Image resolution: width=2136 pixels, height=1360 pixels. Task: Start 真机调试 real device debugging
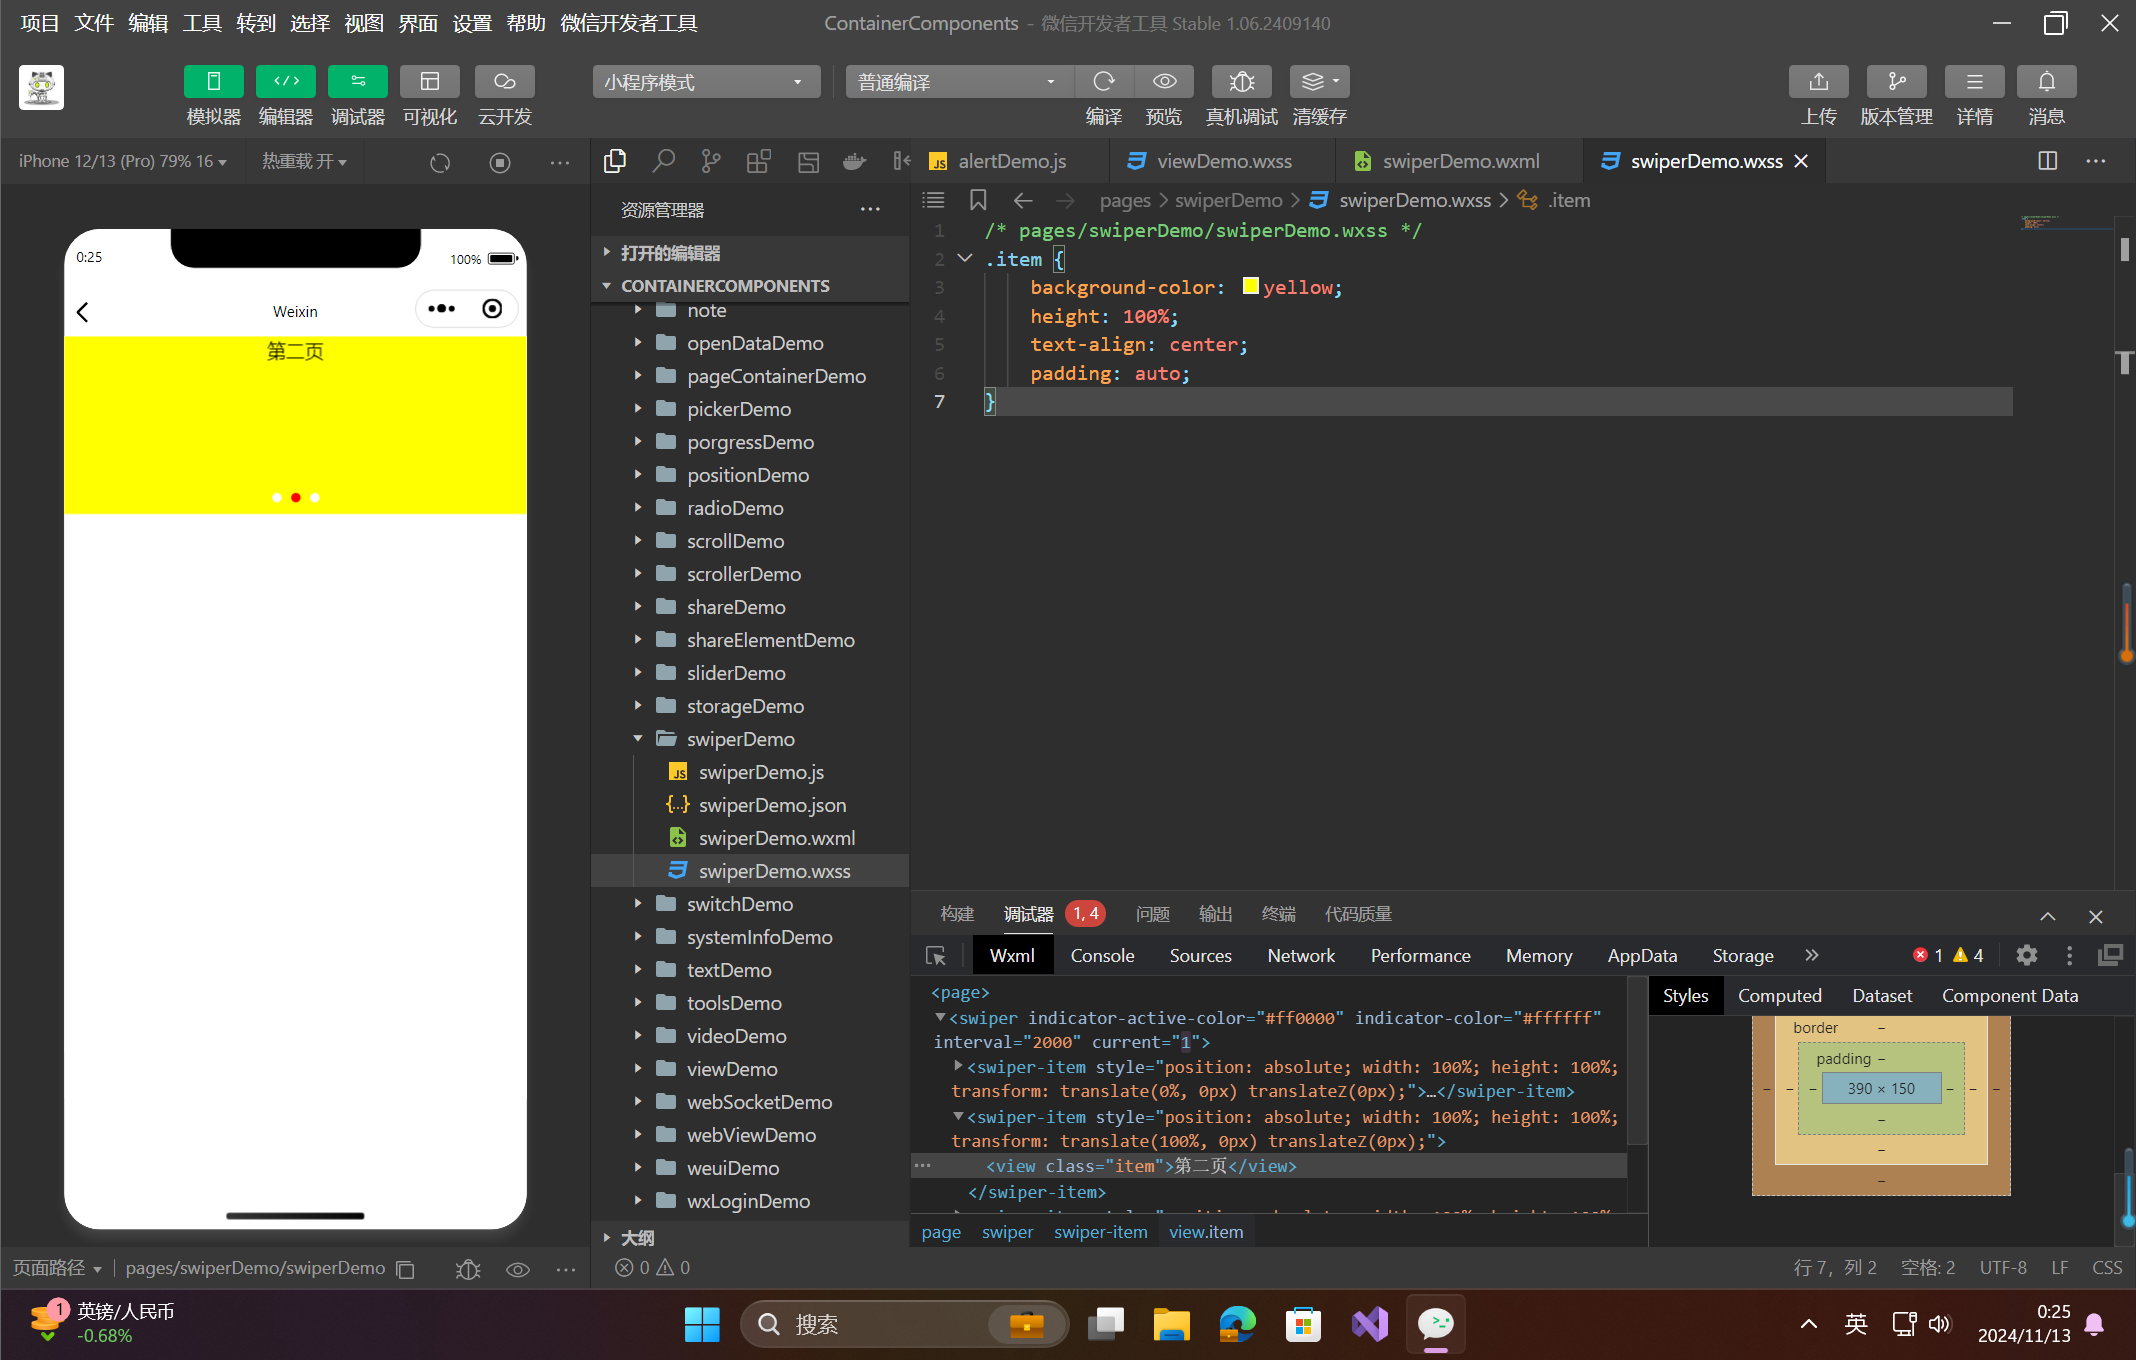(1241, 81)
